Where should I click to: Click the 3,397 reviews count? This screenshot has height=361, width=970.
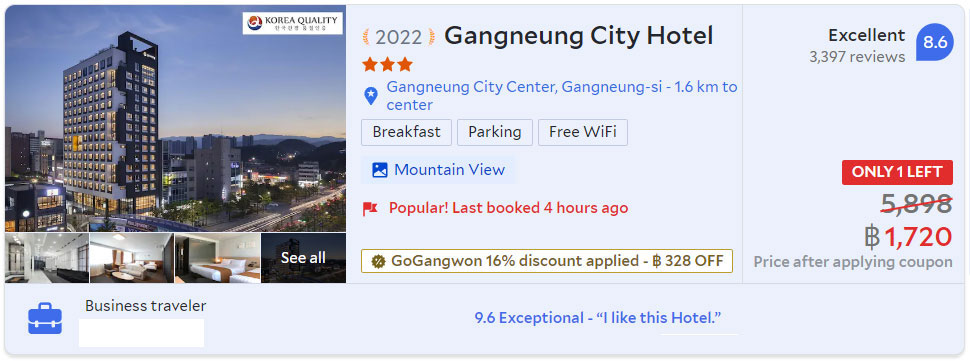[x=857, y=57]
